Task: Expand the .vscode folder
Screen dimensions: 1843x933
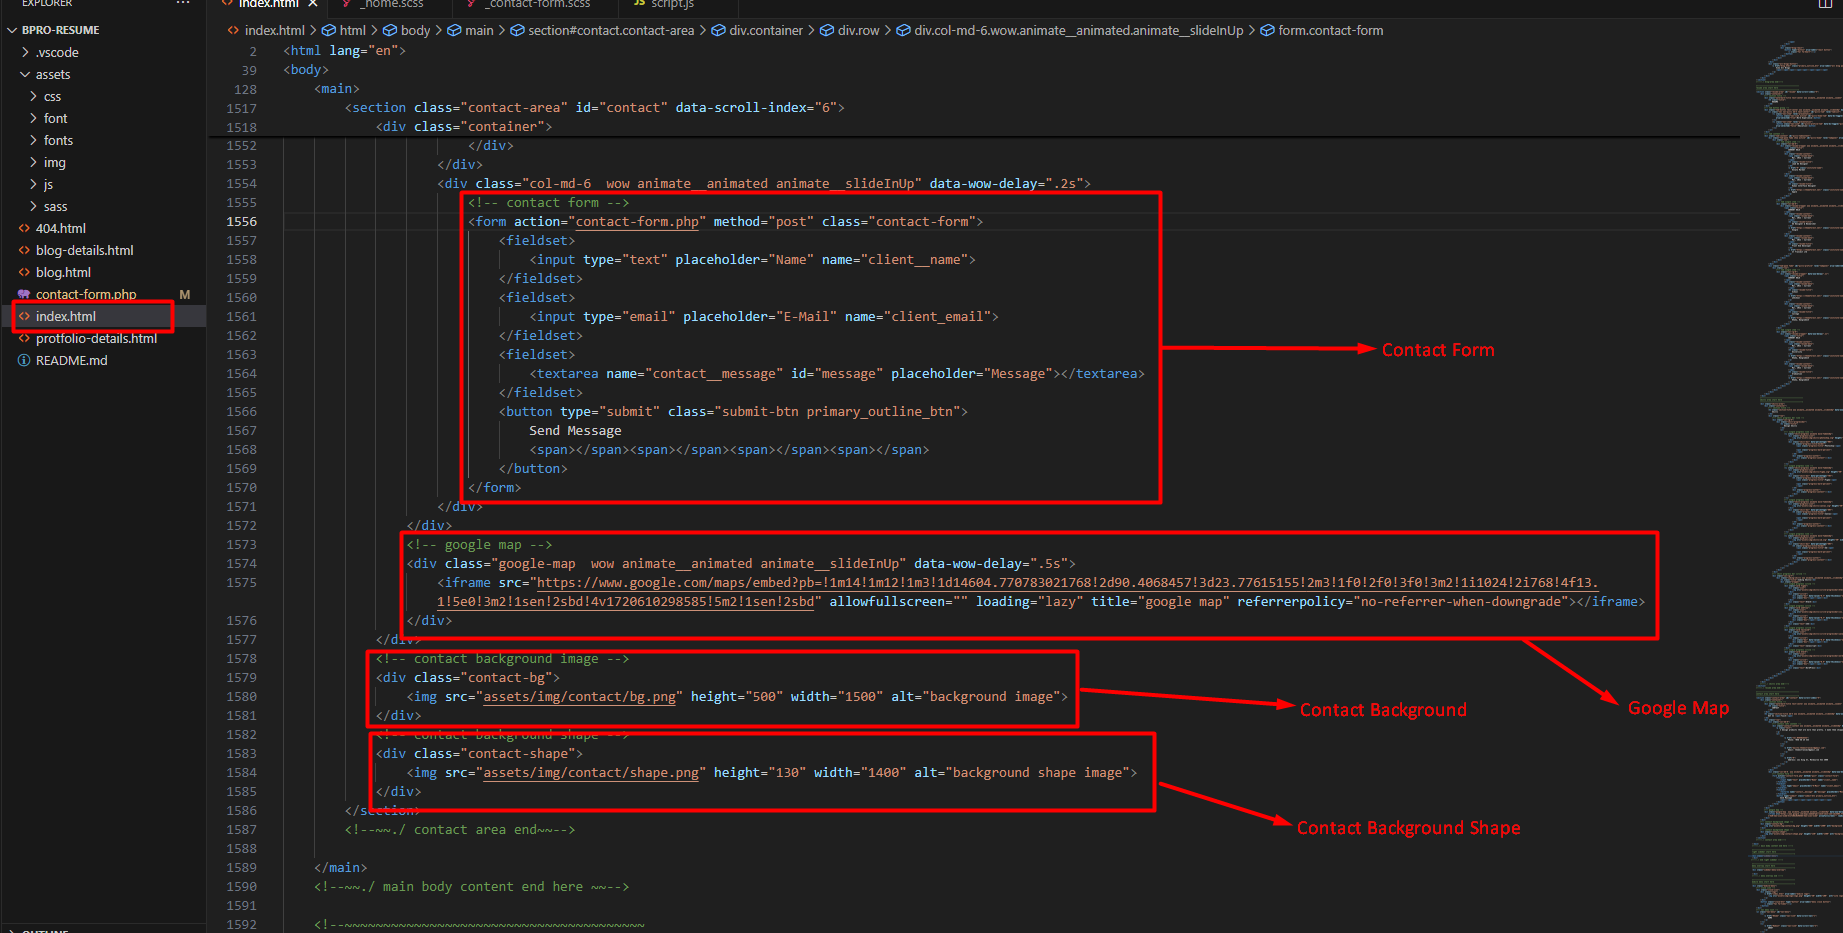Action: pos(56,52)
